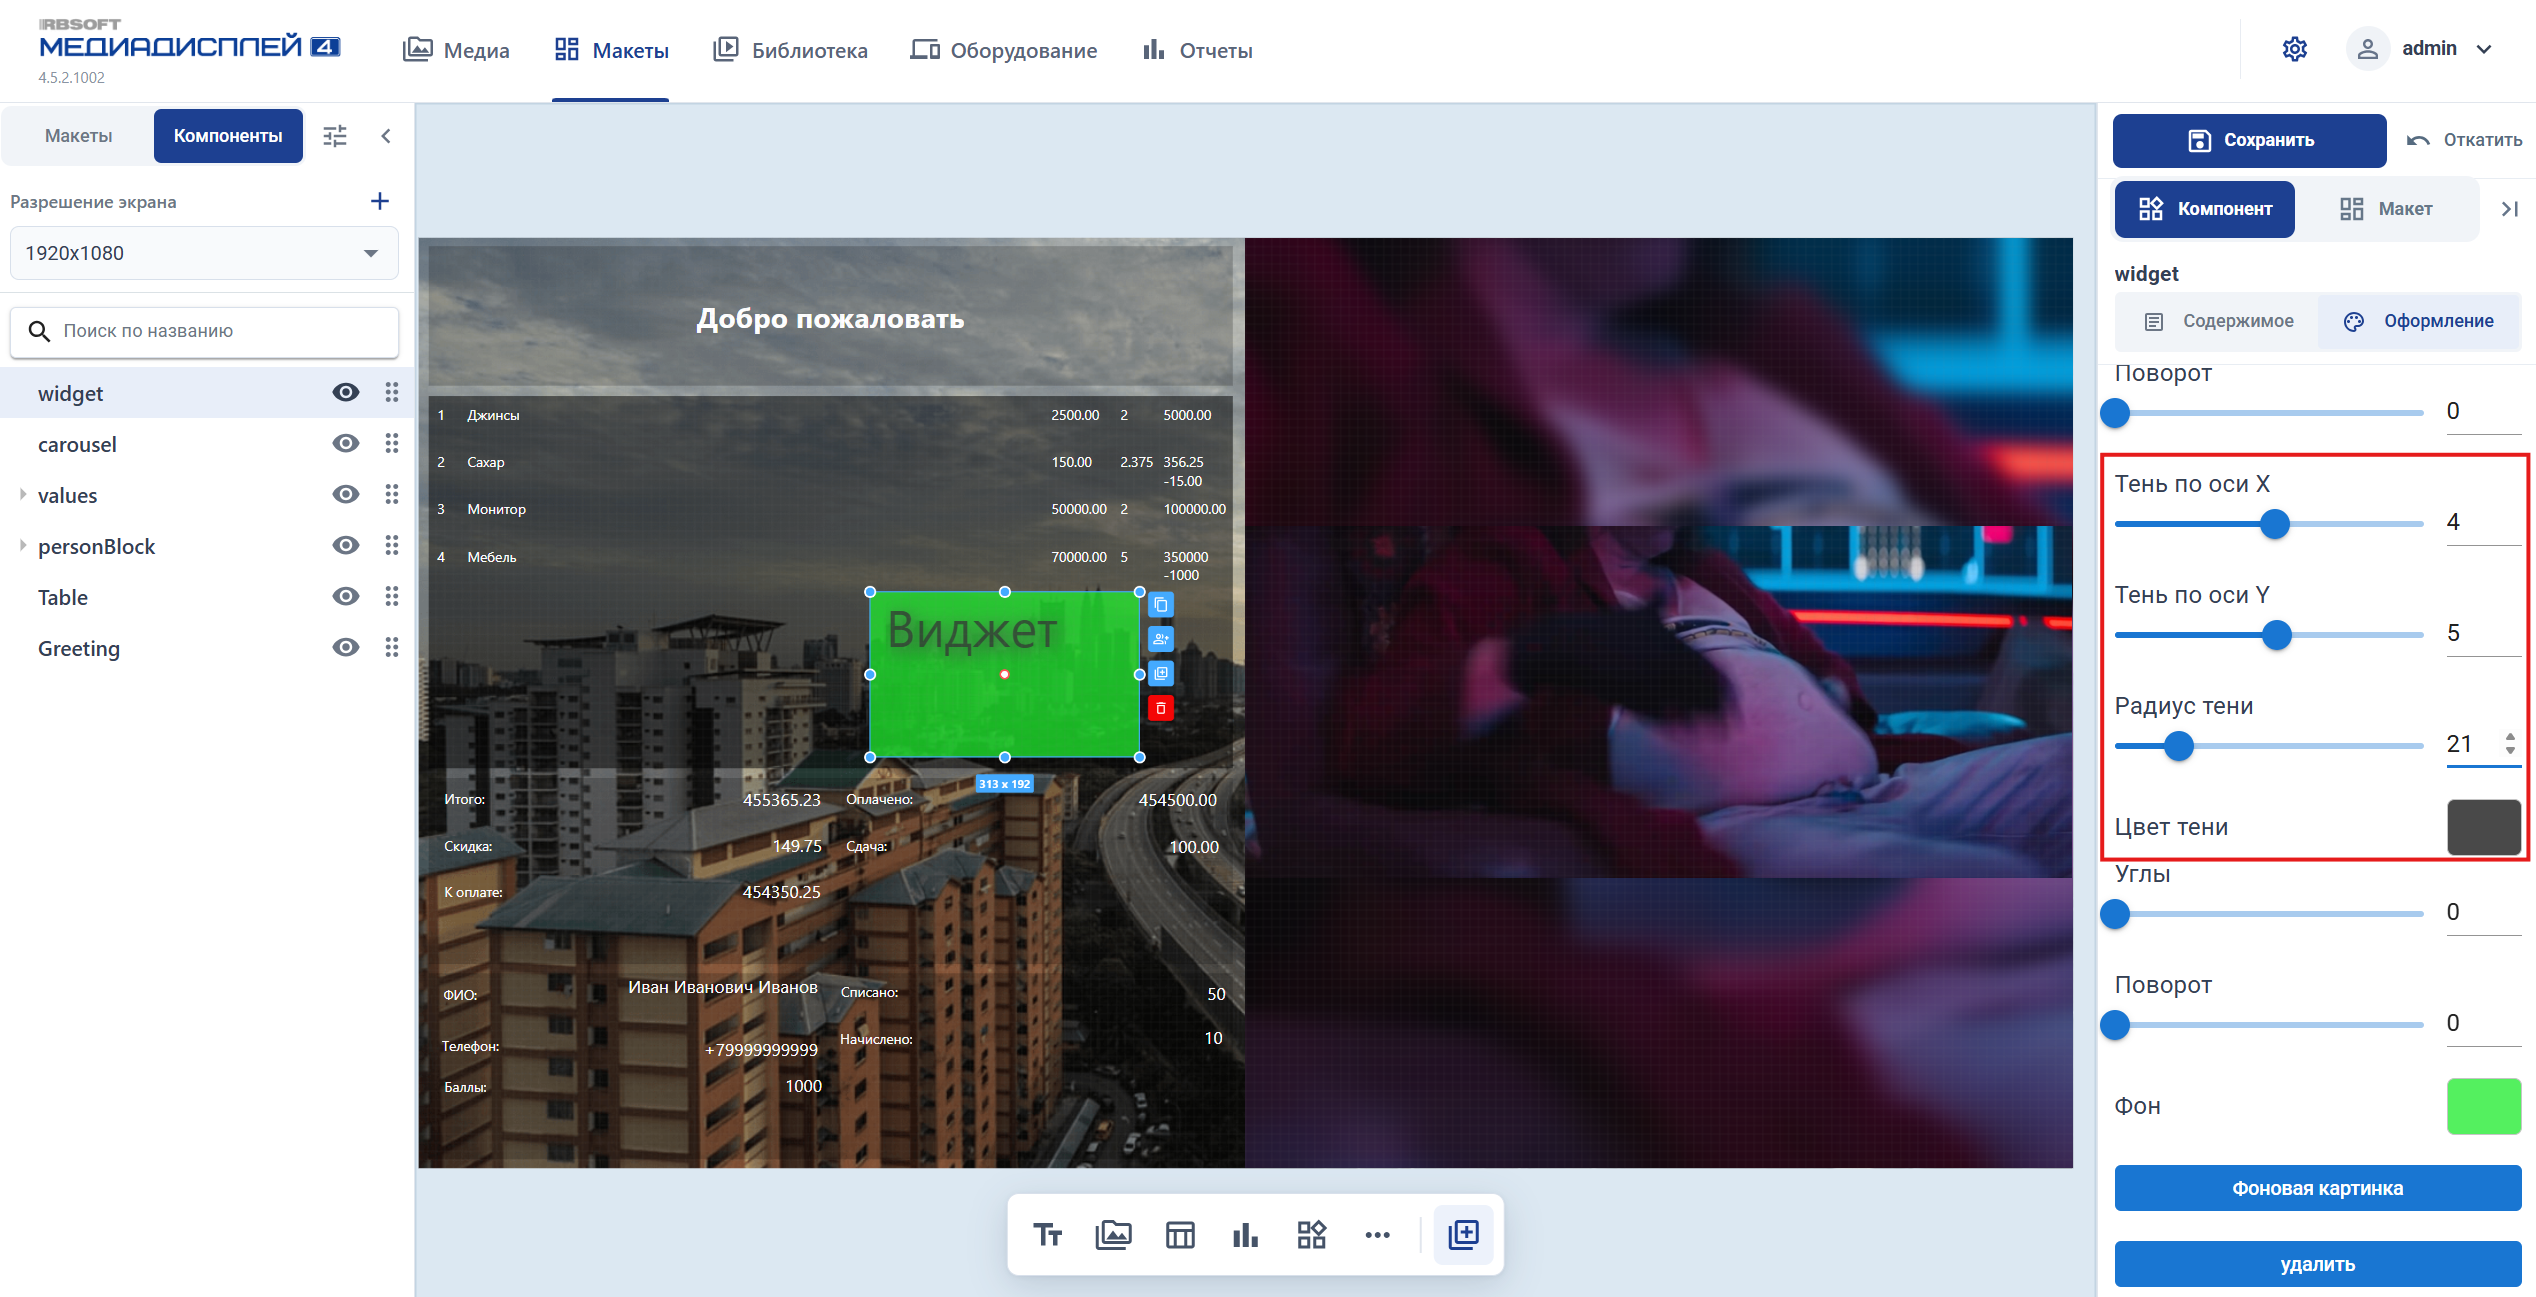
Task: Hide the personBlock component
Action: click(x=346, y=545)
